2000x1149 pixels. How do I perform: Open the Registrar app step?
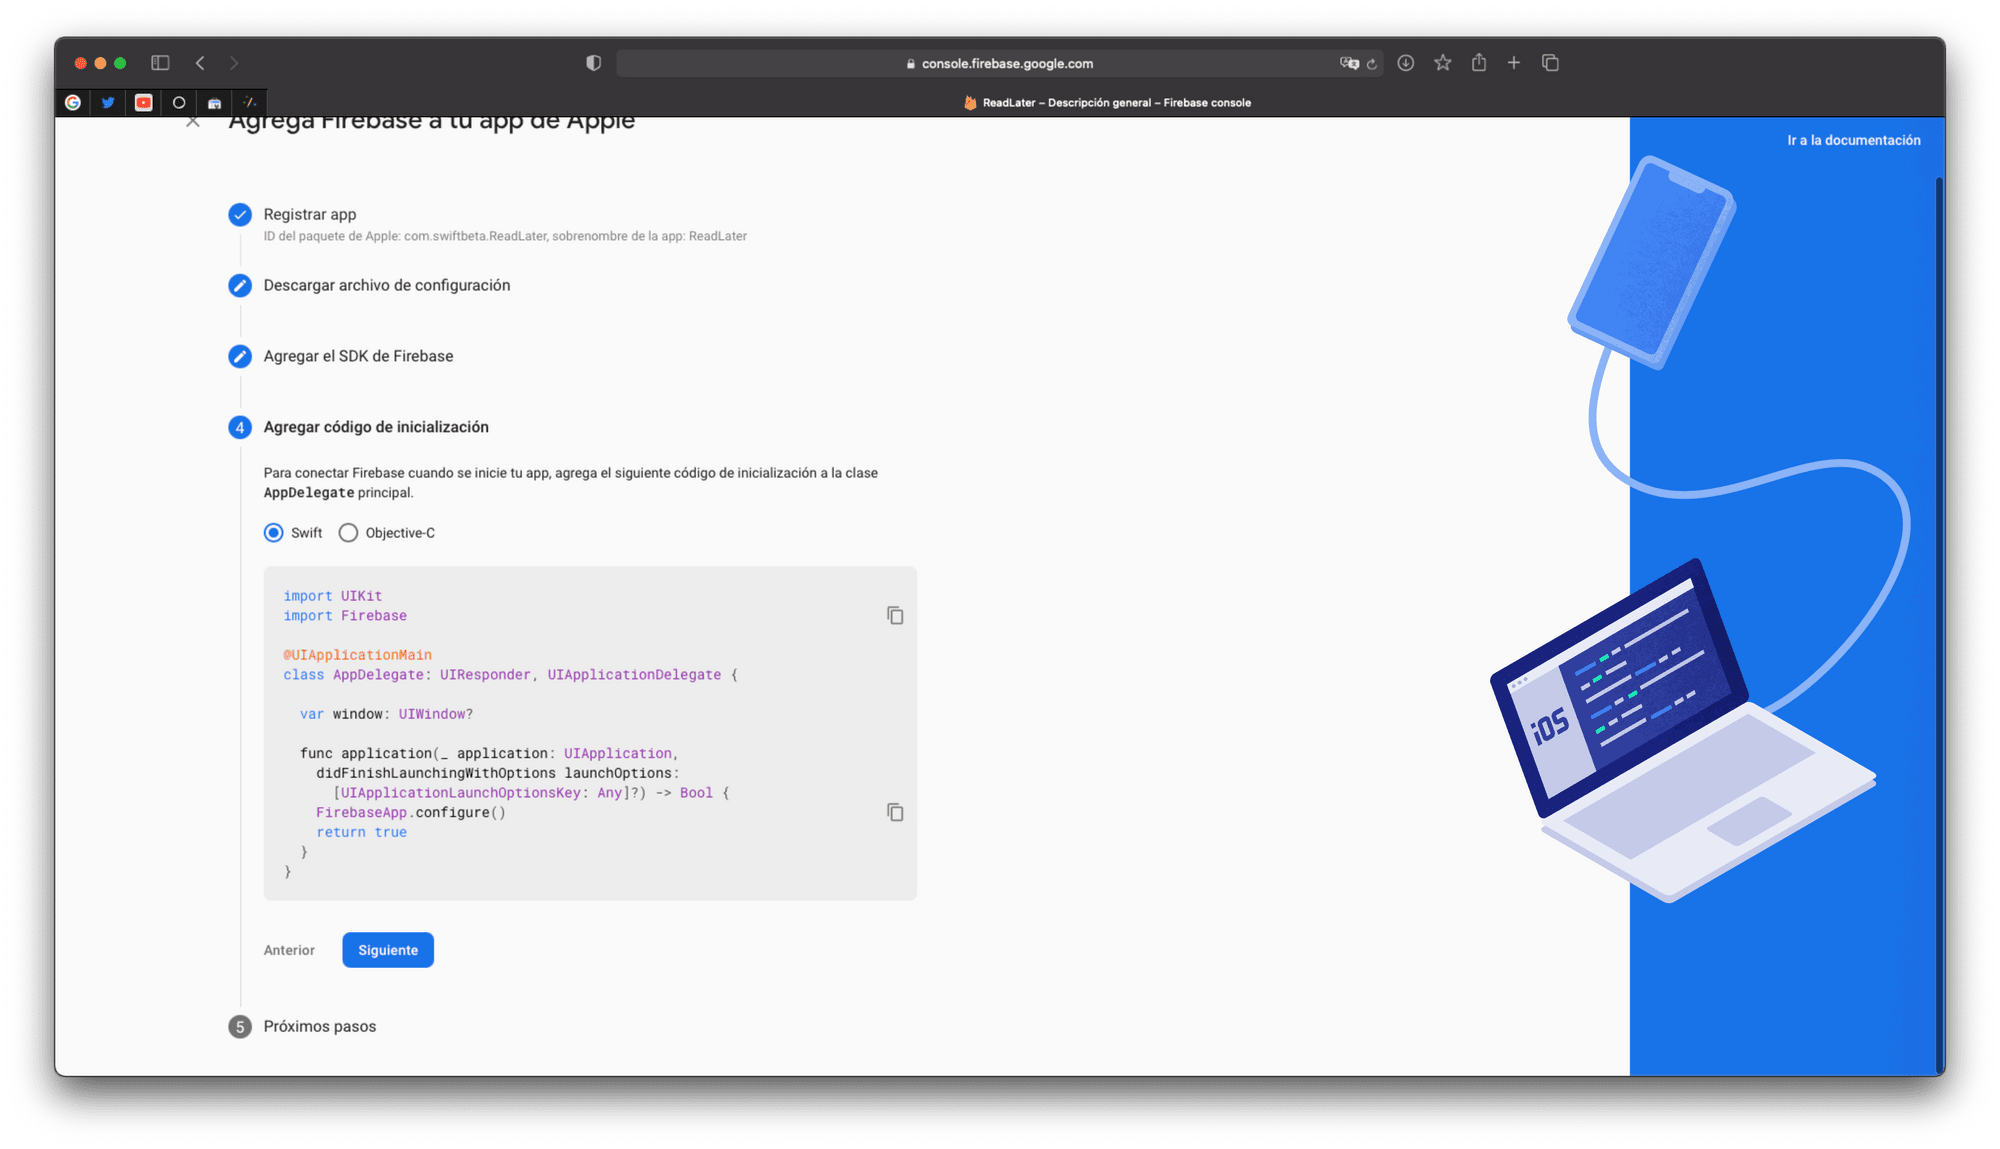pos(310,214)
